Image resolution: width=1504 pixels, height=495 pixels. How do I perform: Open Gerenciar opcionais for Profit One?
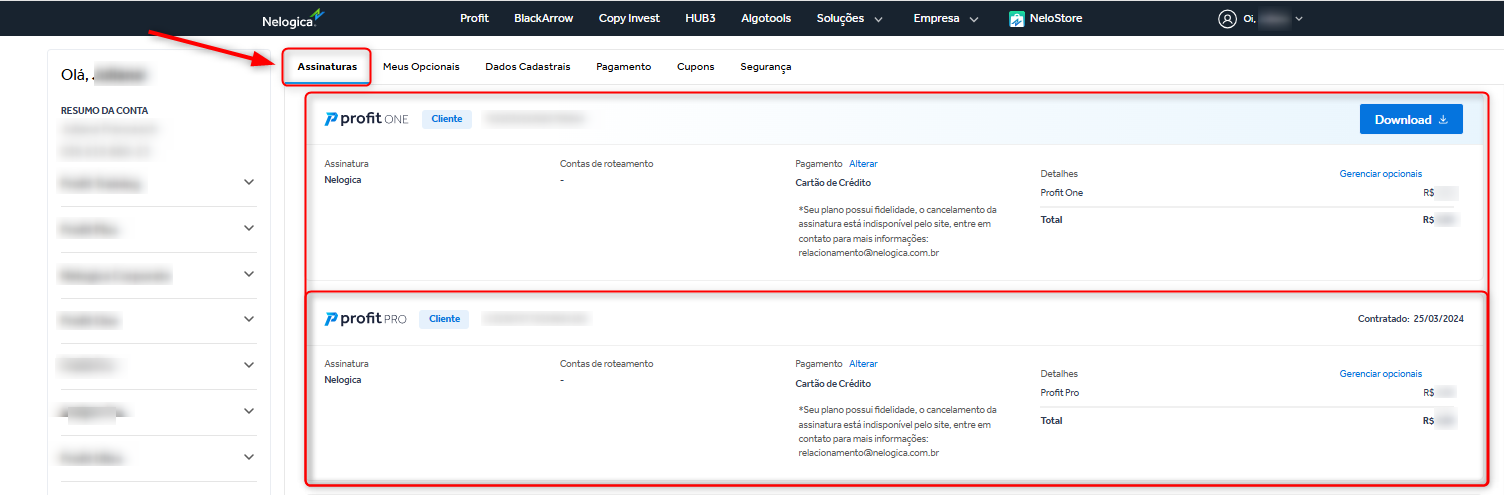(x=1380, y=174)
